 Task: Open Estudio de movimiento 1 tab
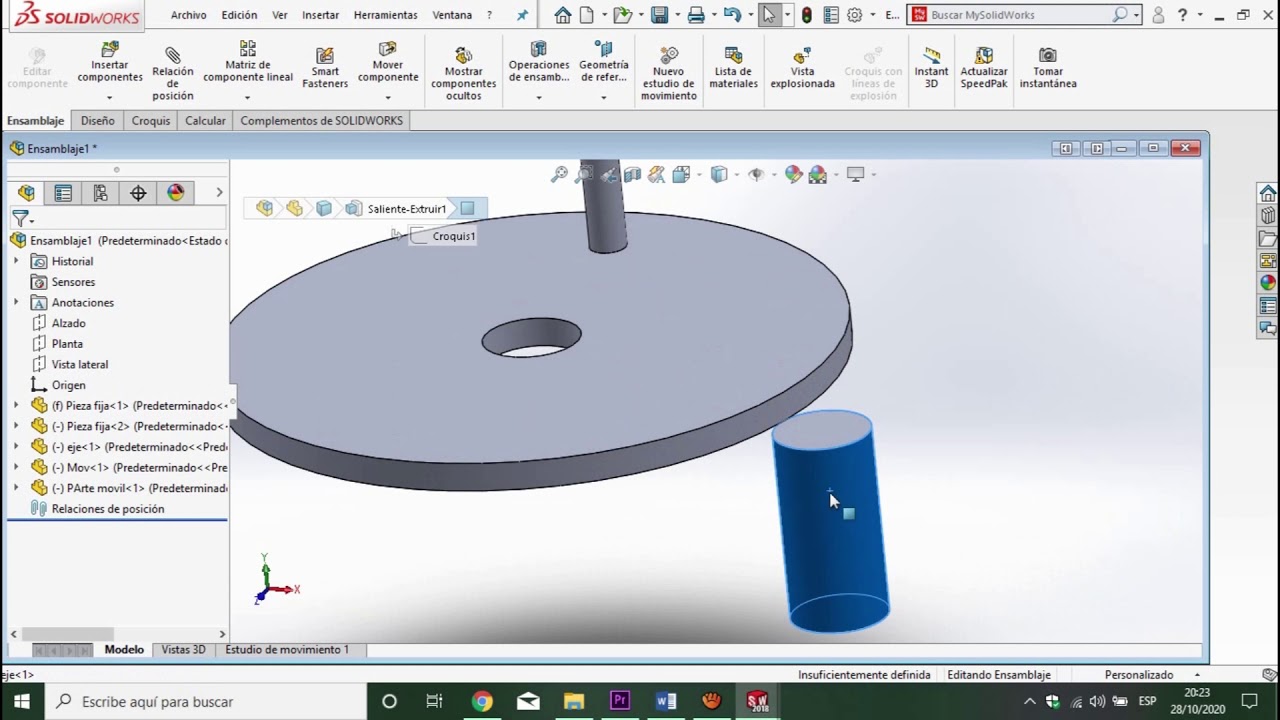[287, 649]
